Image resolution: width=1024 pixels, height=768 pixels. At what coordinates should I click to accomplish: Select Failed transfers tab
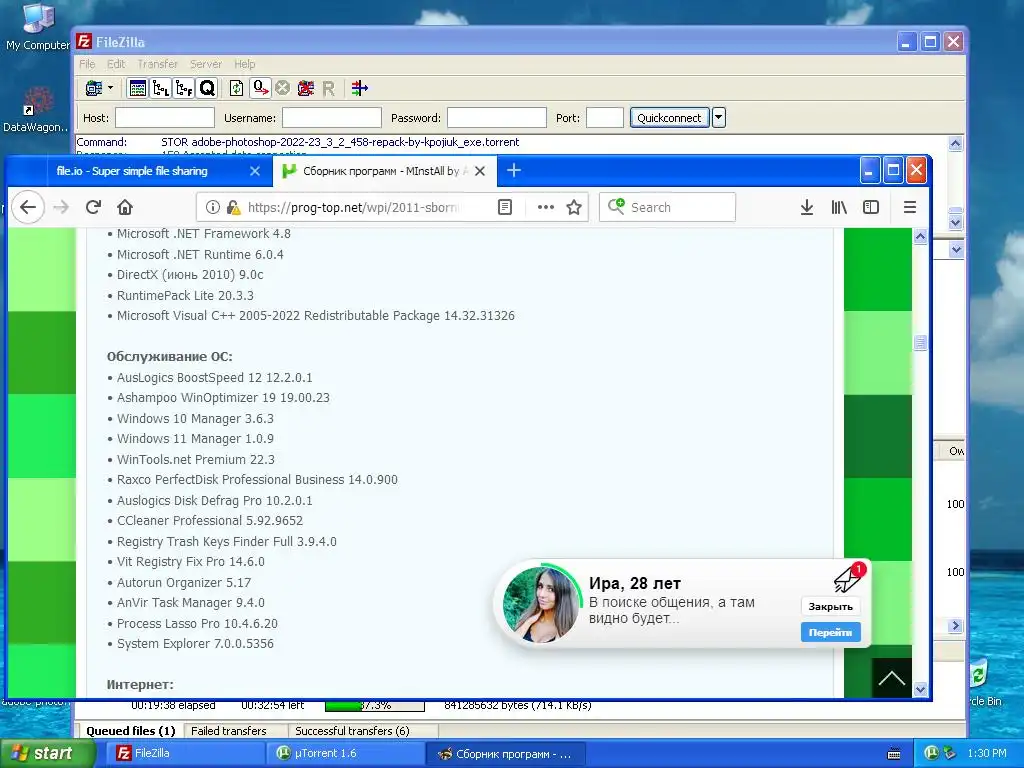[x=229, y=731]
